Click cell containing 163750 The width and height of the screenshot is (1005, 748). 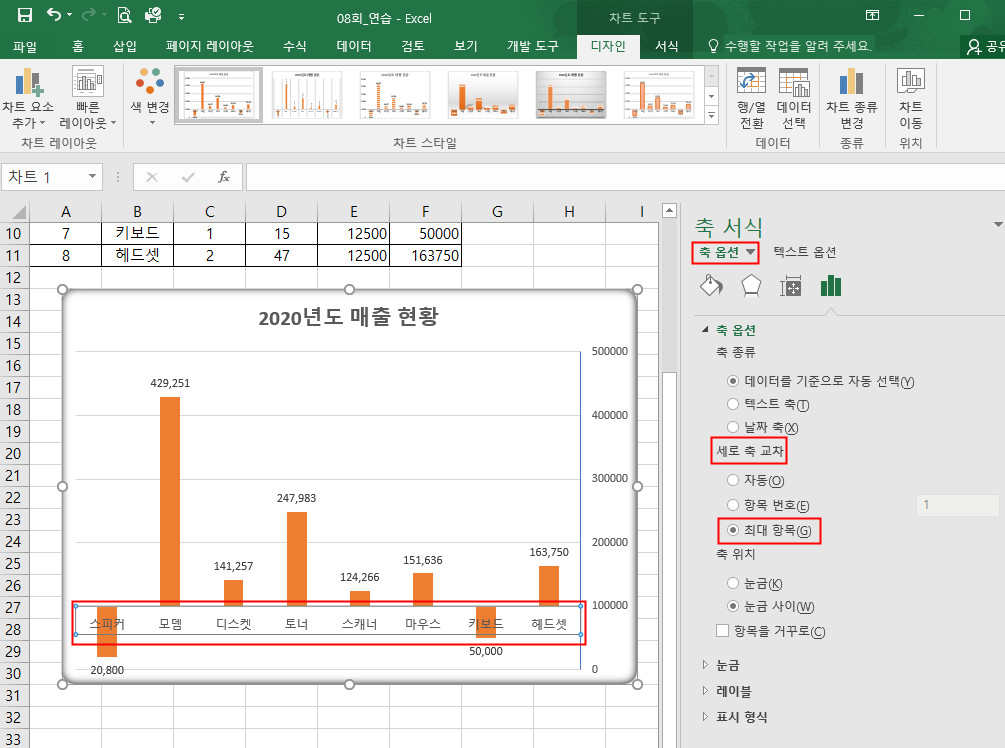pyautogui.click(x=426, y=255)
